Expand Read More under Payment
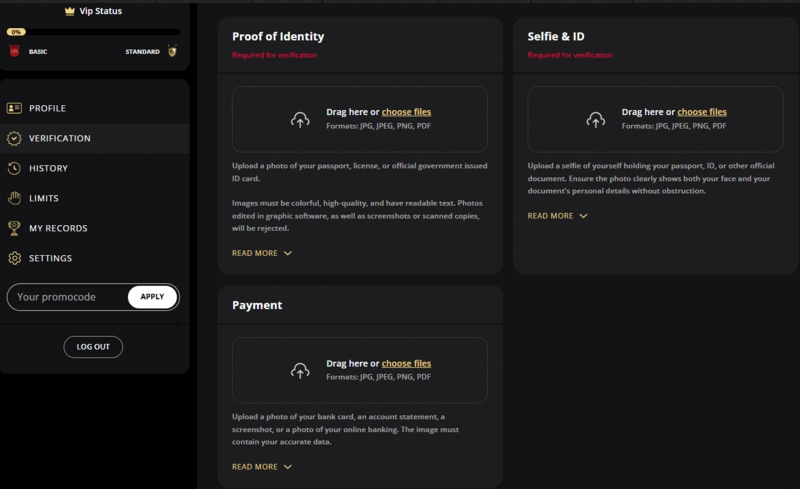Image resolution: width=800 pixels, height=489 pixels. pos(262,467)
